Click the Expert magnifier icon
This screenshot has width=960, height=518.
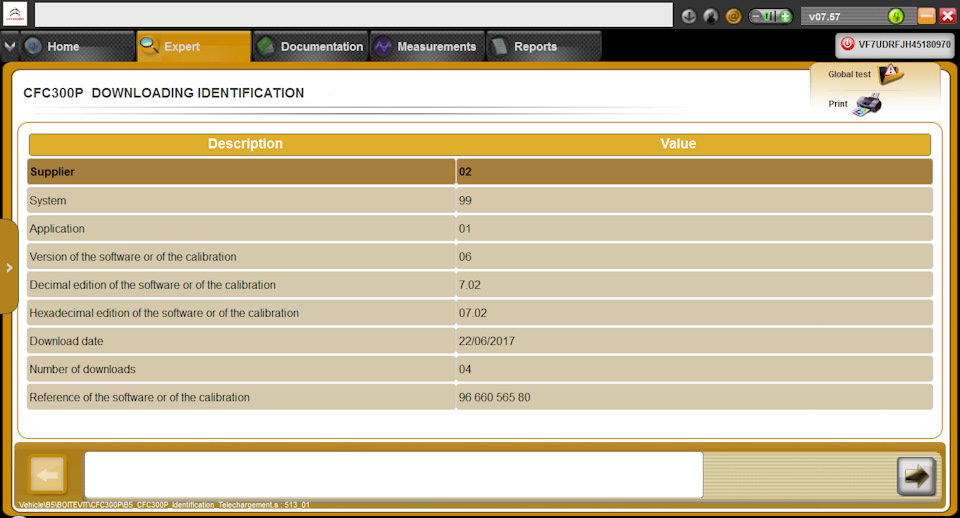tap(149, 45)
